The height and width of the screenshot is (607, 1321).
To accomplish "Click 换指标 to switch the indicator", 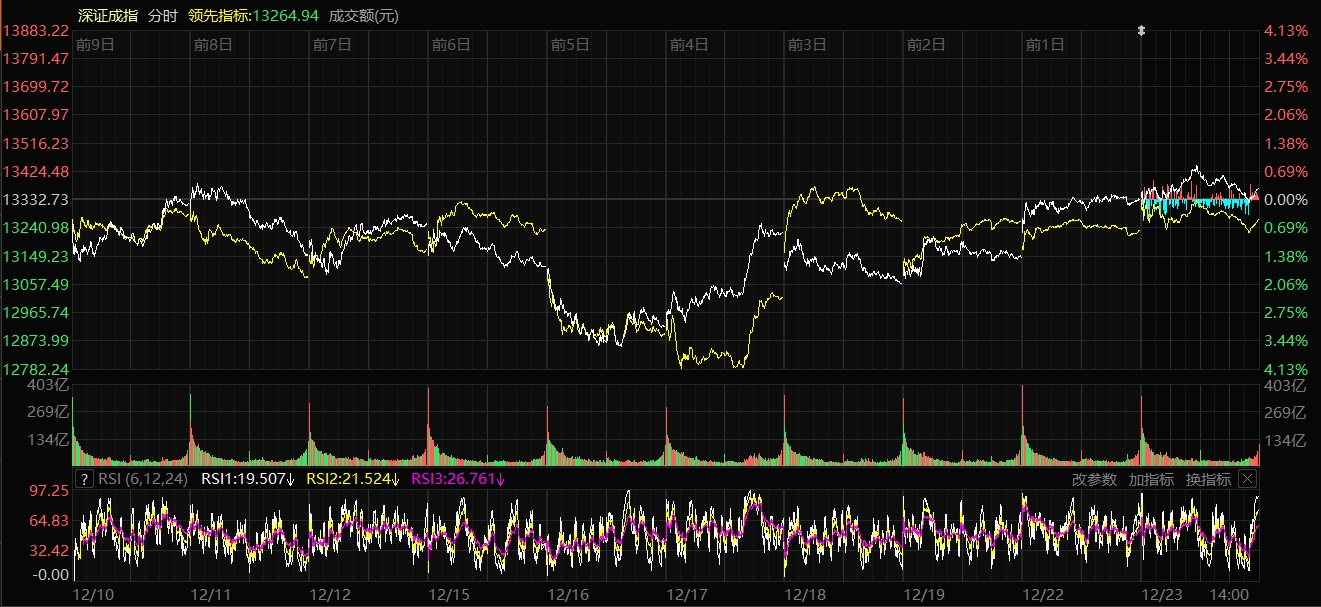I will 1208,479.
